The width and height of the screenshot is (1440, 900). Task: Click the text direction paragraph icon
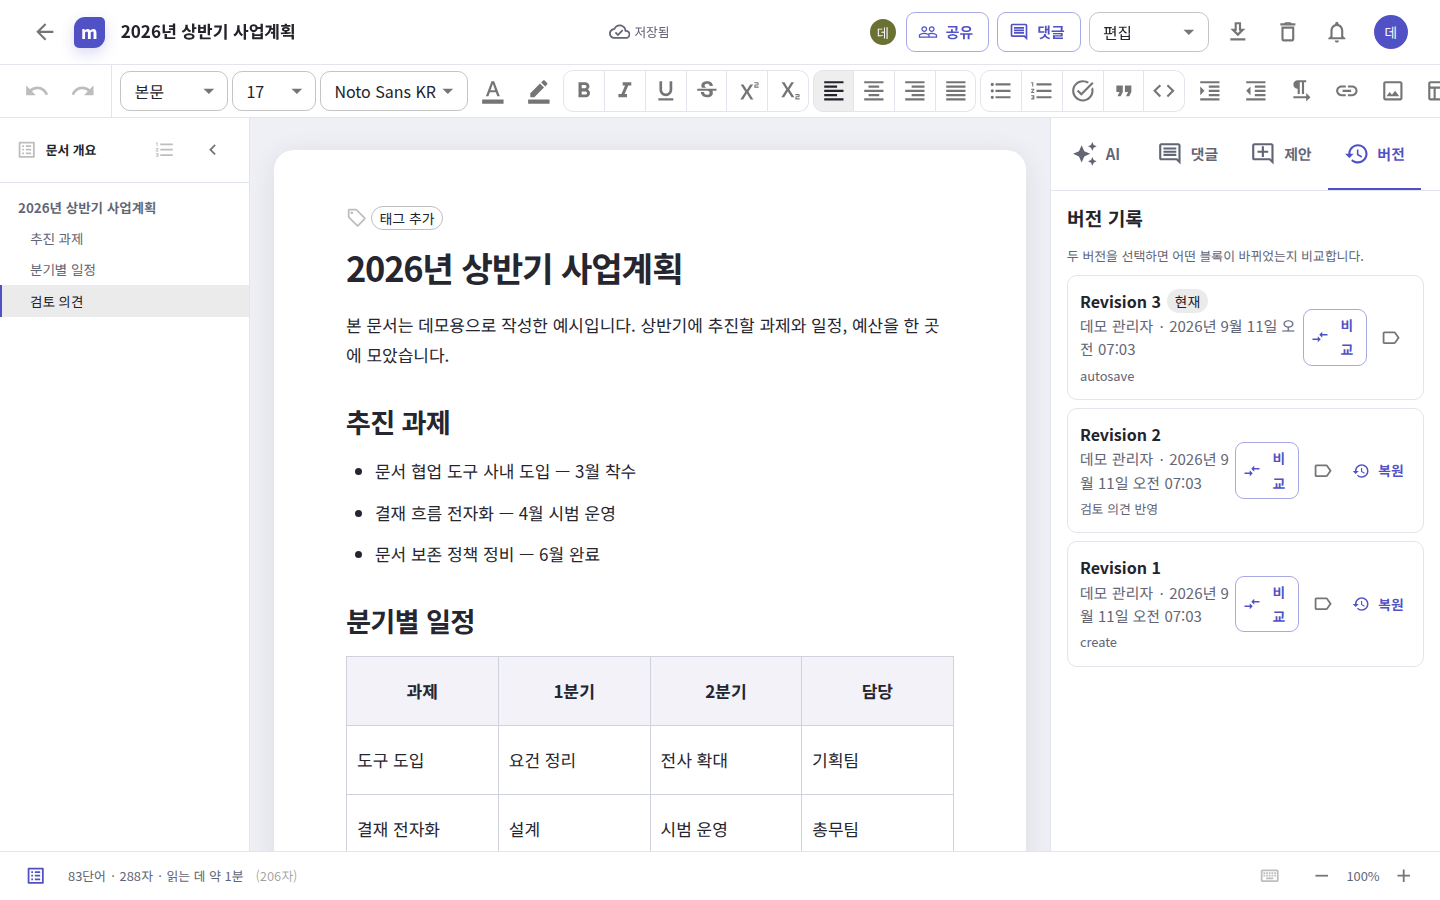1301,91
